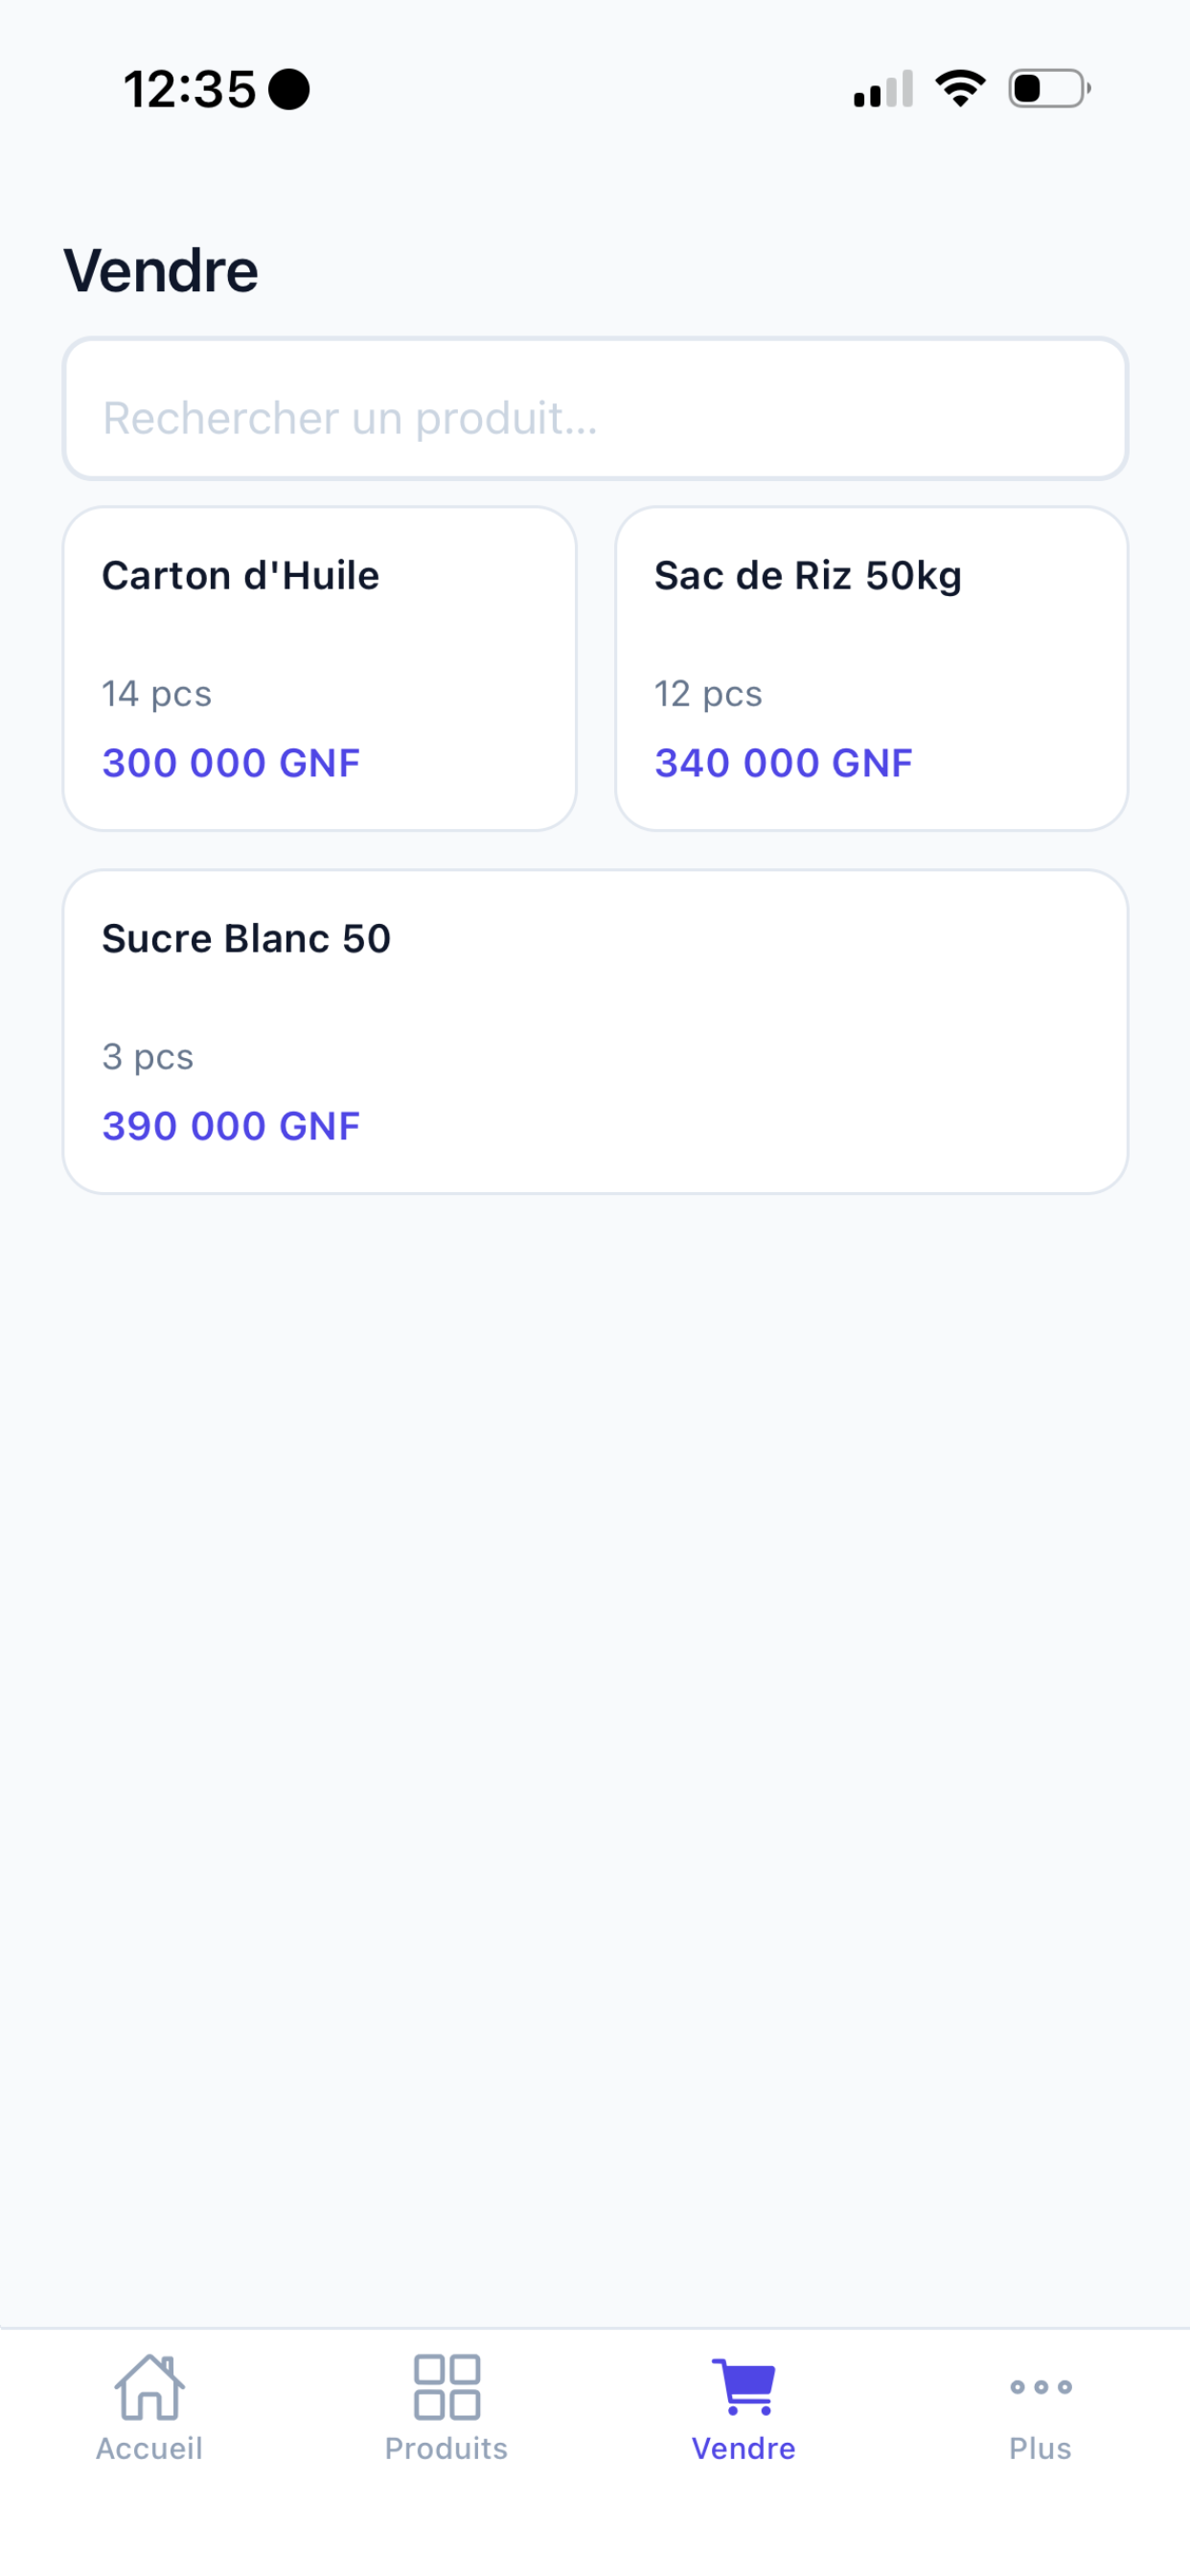This screenshot has height=2576, width=1190.
Task: Open the Produits grid icon
Action: [x=447, y=2387]
